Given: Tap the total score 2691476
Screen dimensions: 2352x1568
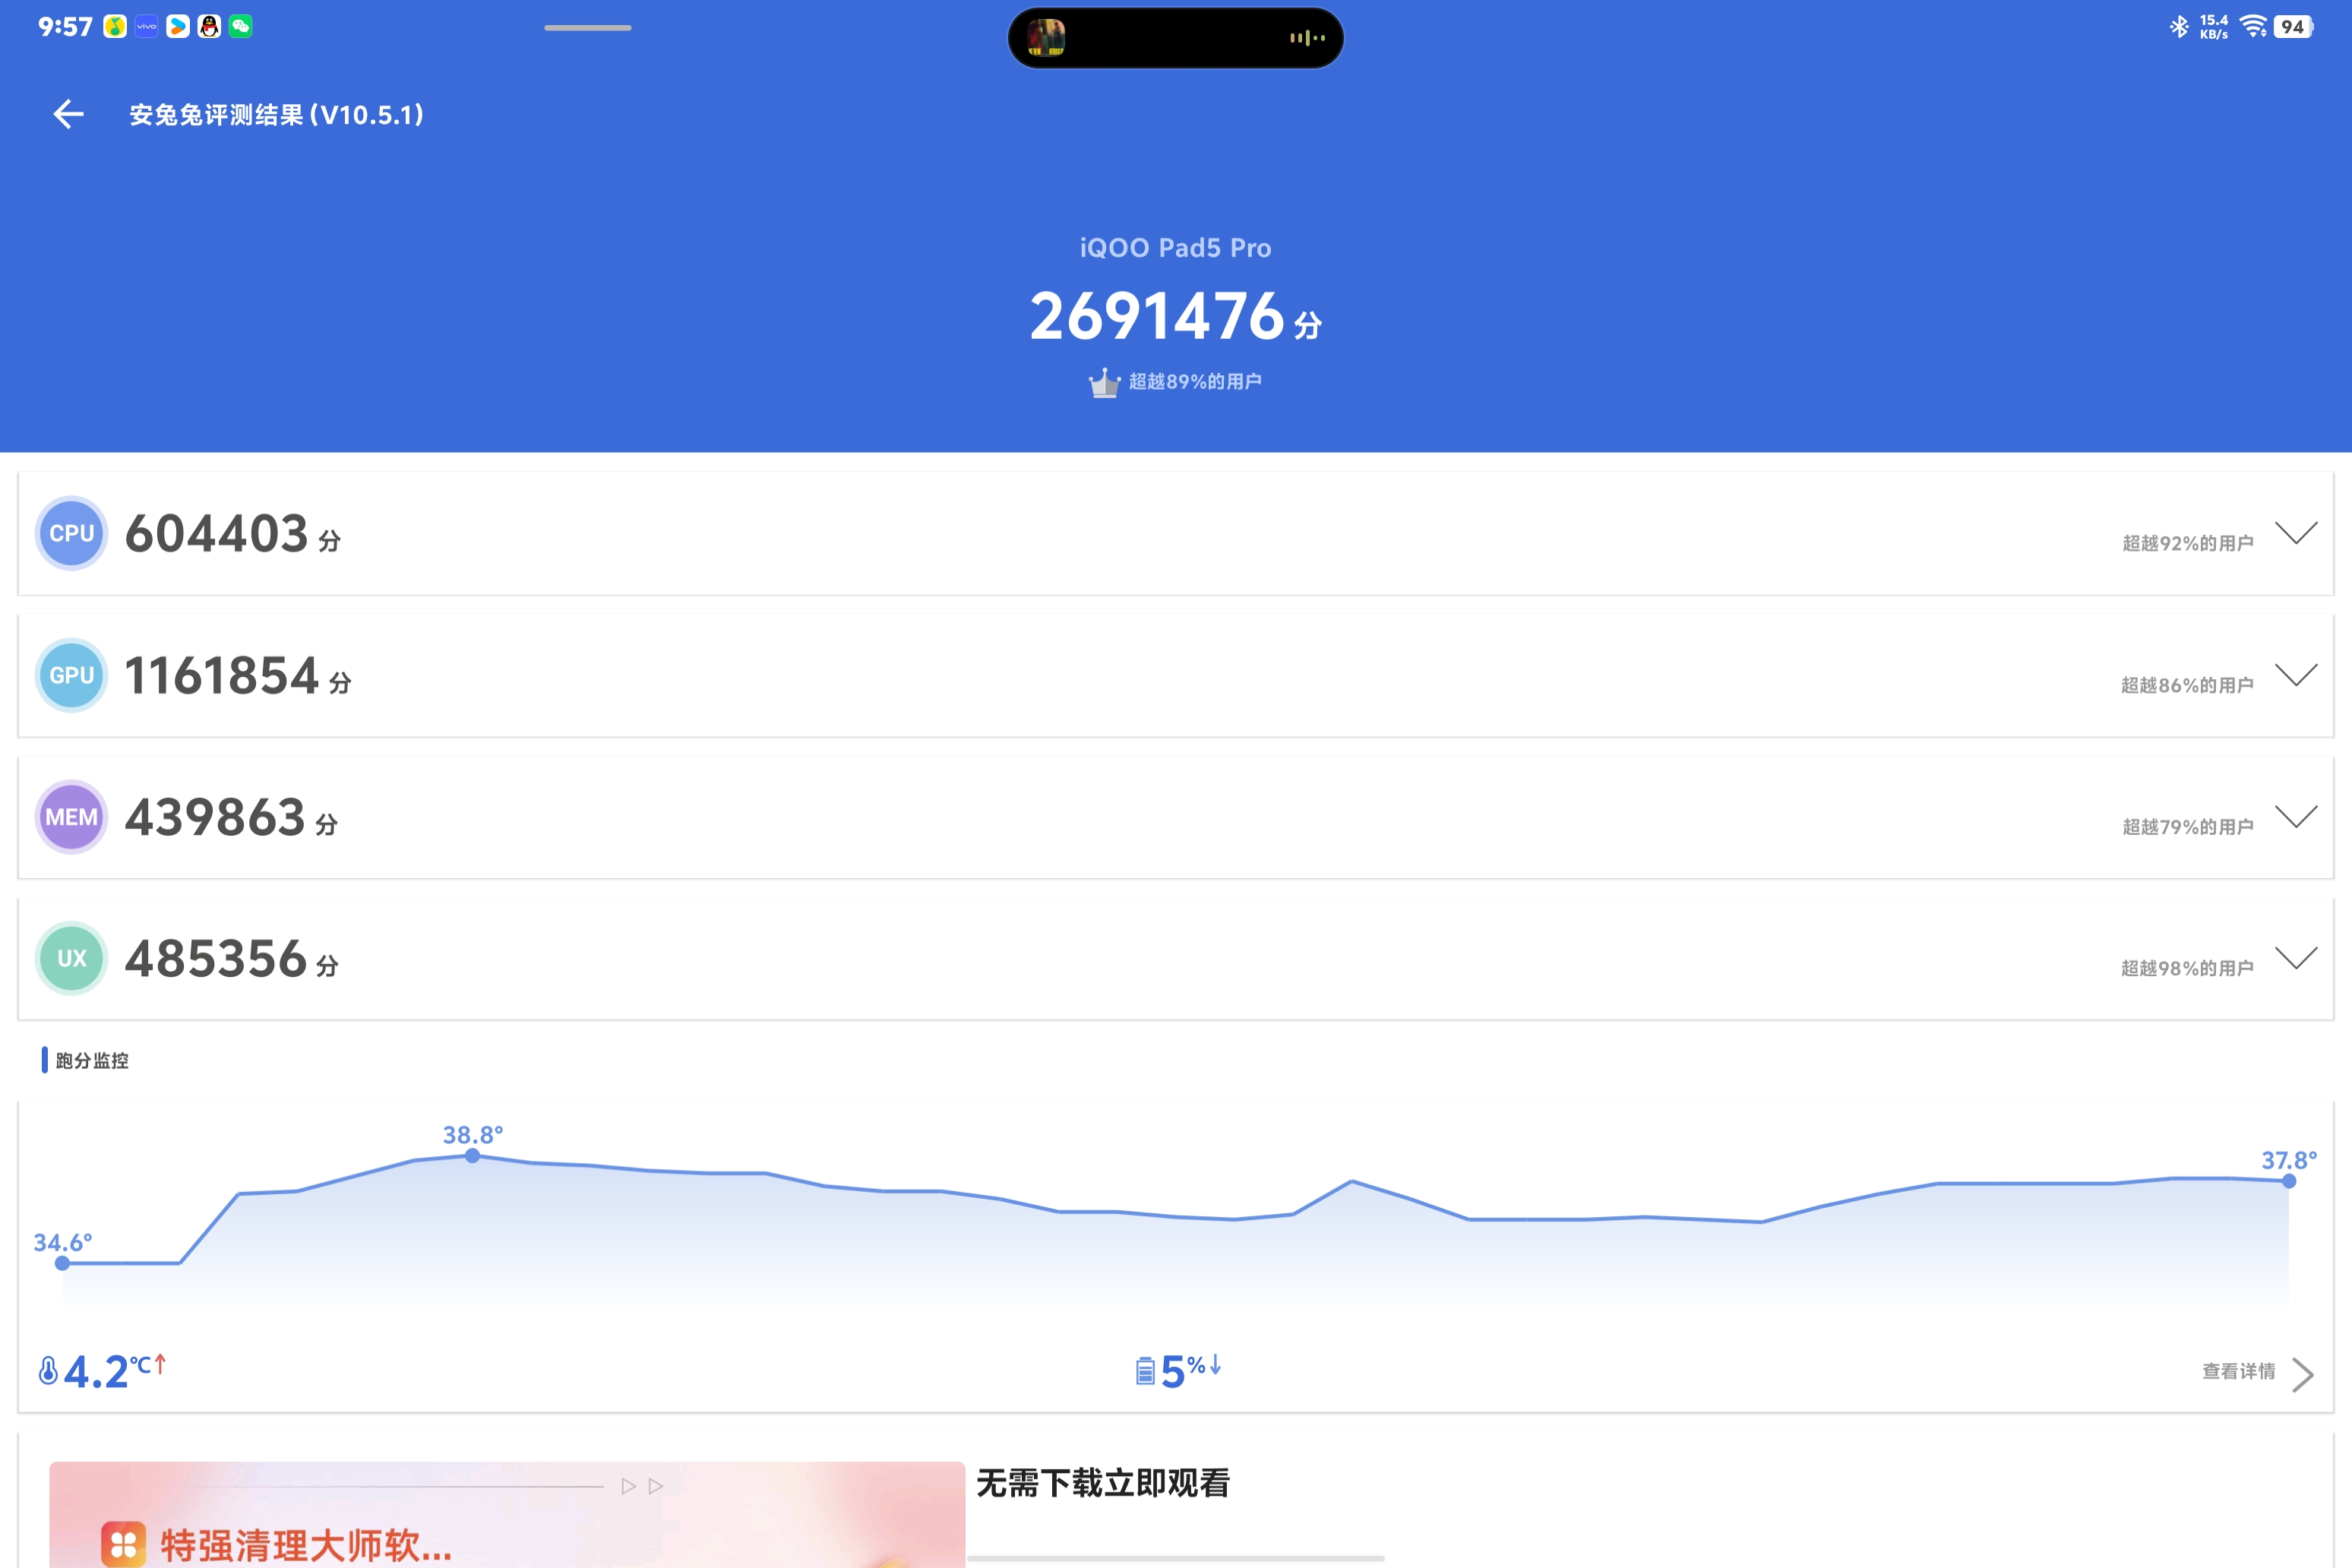Looking at the screenshot, I should (1157, 316).
